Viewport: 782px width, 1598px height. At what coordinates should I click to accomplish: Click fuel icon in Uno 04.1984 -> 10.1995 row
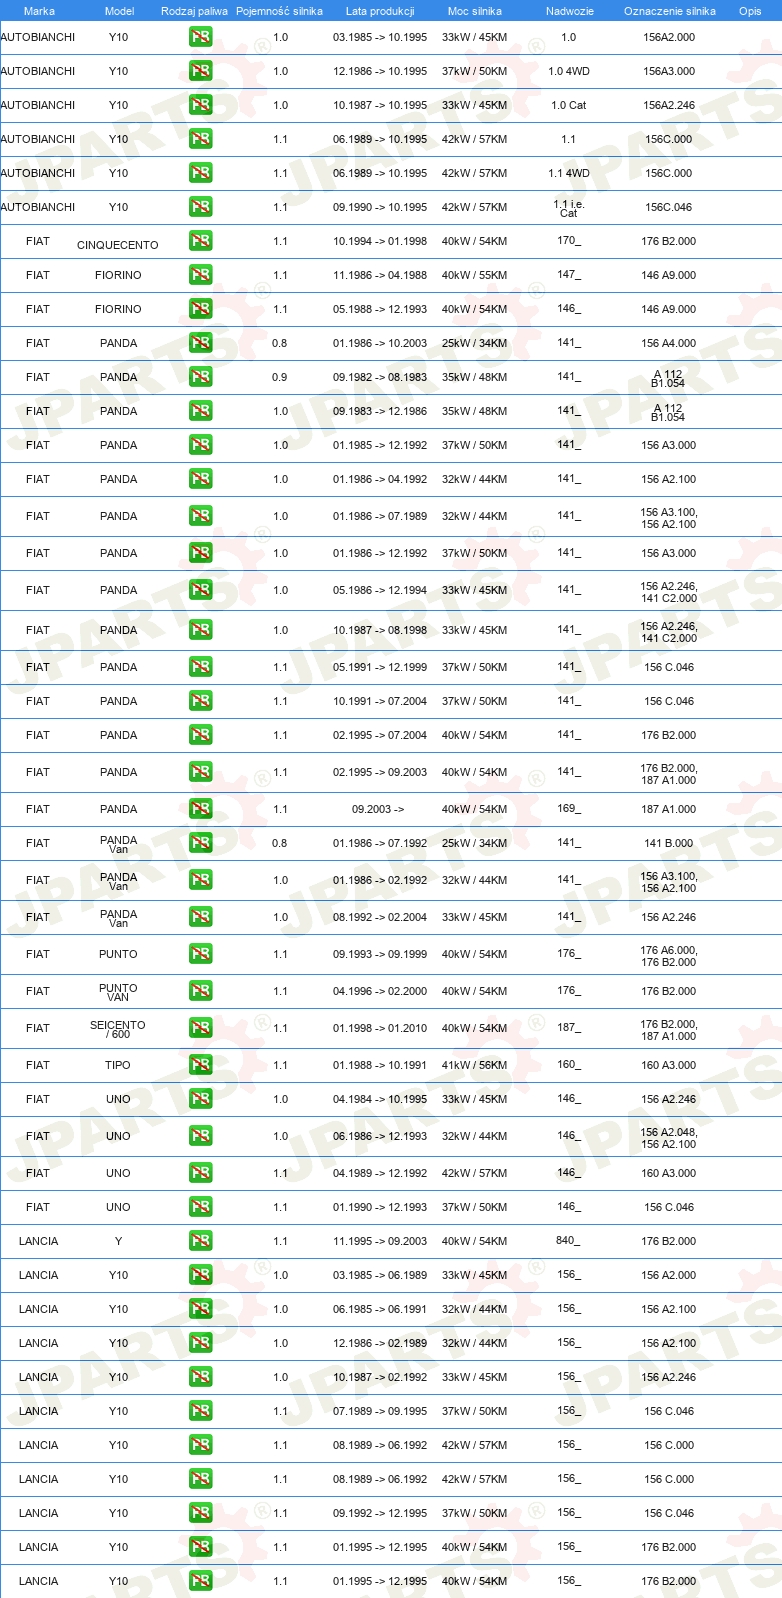(x=201, y=1099)
